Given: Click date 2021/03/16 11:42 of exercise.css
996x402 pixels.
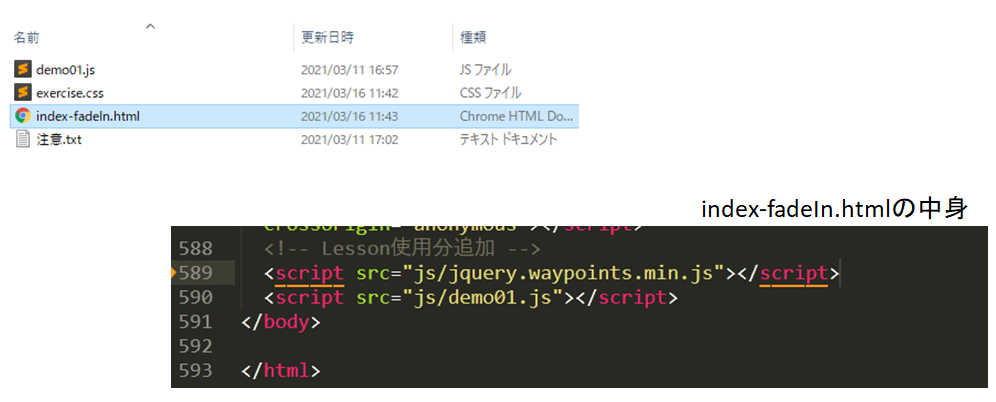Looking at the screenshot, I should [x=349, y=93].
